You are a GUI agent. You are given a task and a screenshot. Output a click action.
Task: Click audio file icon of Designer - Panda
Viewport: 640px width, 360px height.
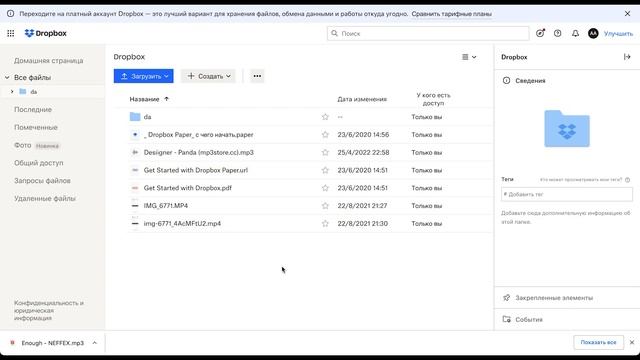point(135,152)
